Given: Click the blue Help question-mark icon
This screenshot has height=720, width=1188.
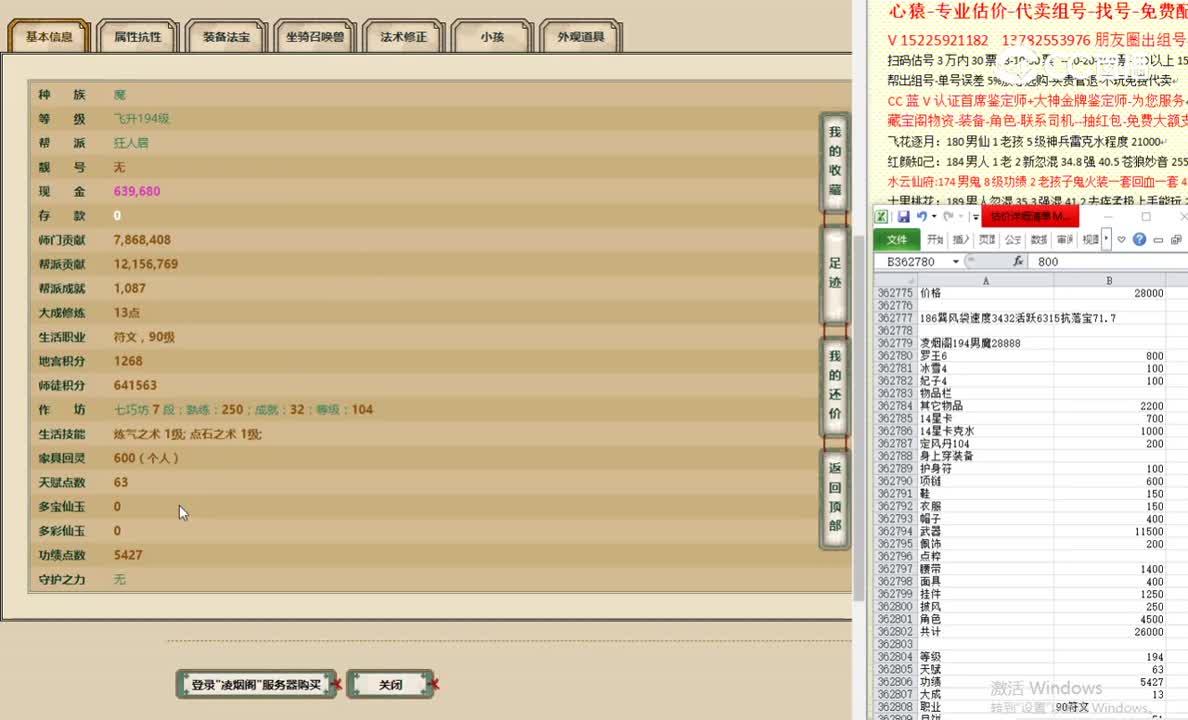Looking at the screenshot, I should [x=1141, y=239].
